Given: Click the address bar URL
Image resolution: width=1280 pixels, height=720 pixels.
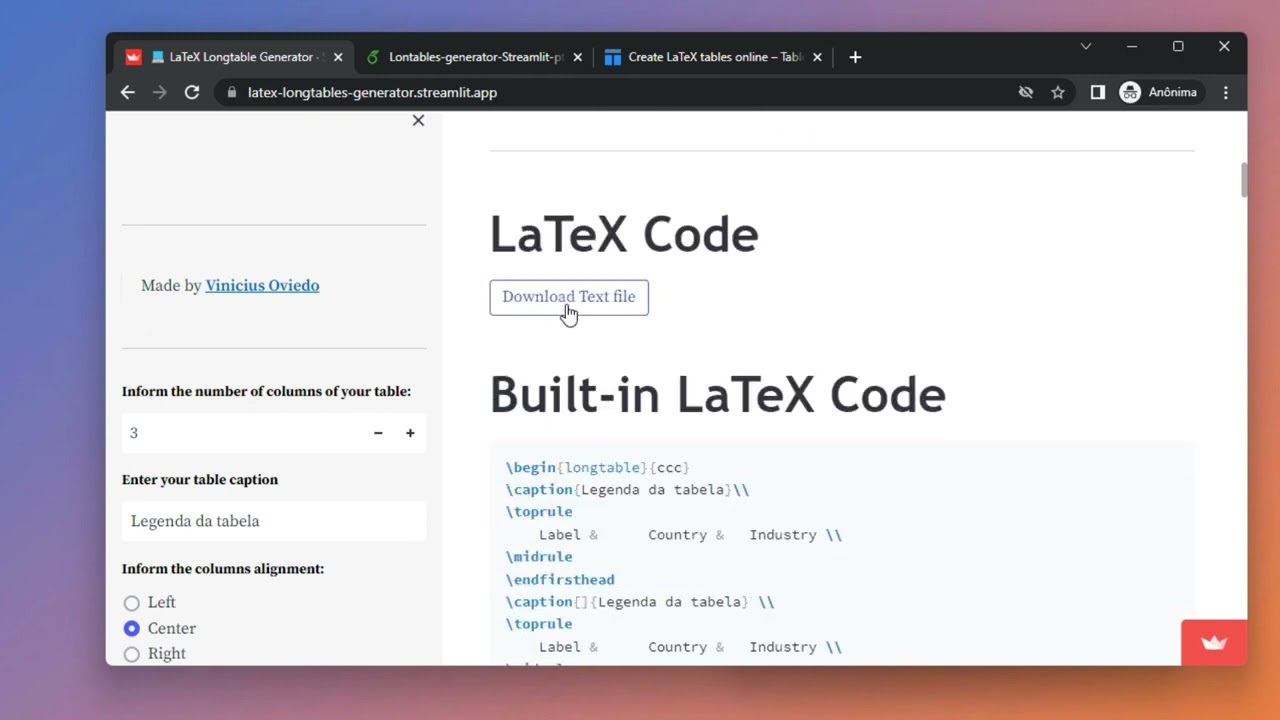Looking at the screenshot, I should pyautogui.click(x=372, y=92).
